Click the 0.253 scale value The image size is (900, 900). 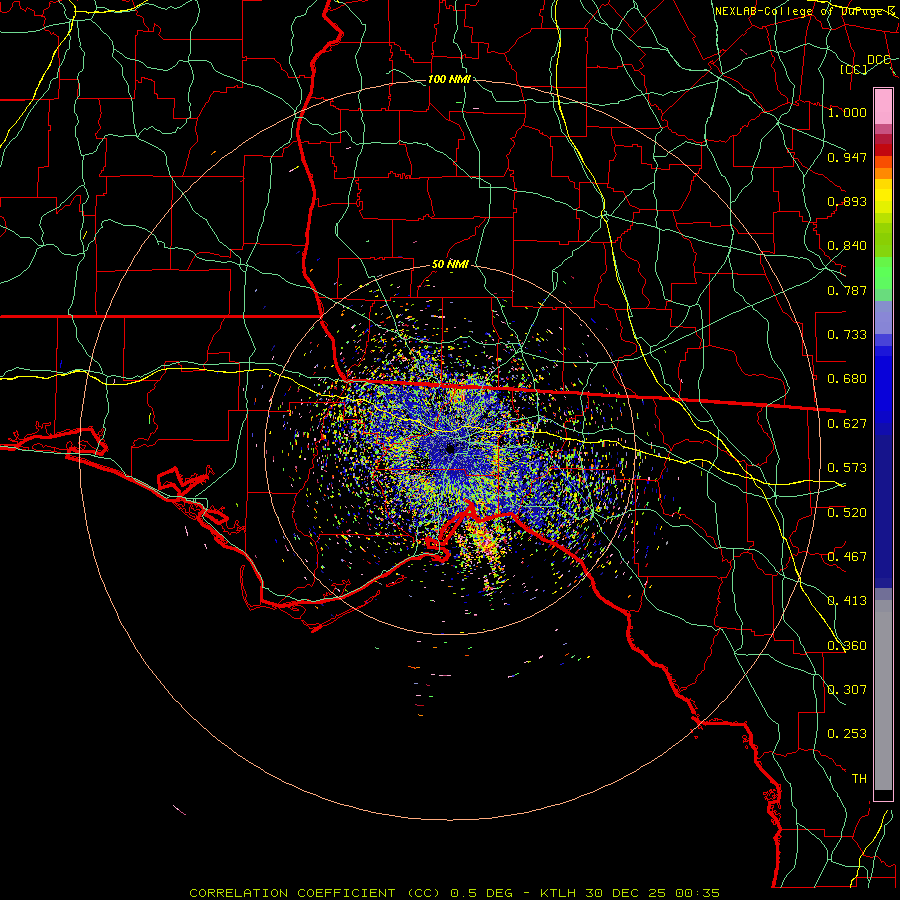tap(847, 734)
